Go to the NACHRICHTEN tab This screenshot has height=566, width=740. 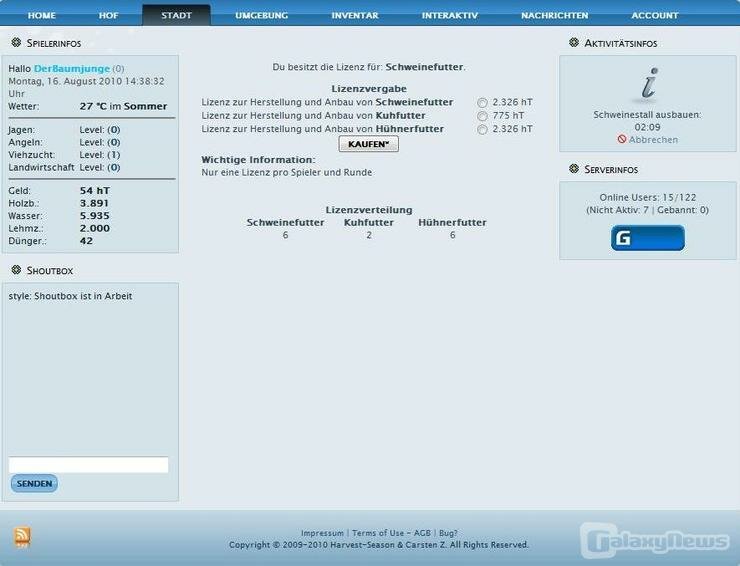coord(554,16)
